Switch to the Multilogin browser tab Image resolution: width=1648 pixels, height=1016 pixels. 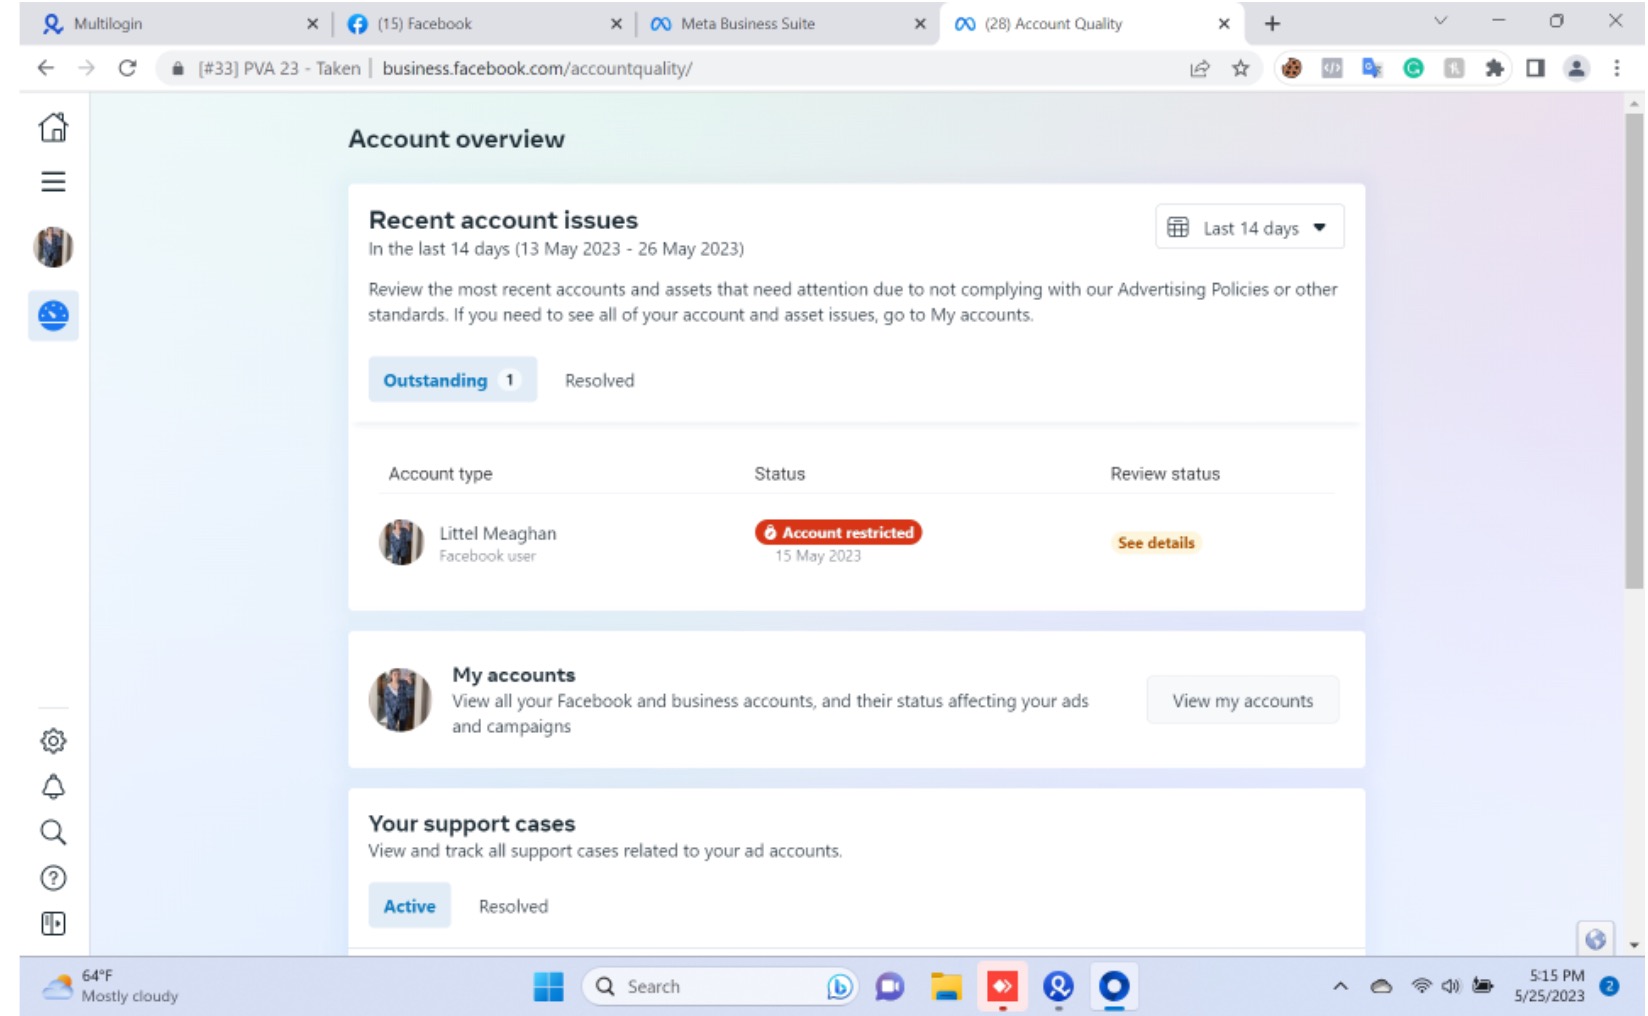(170, 23)
